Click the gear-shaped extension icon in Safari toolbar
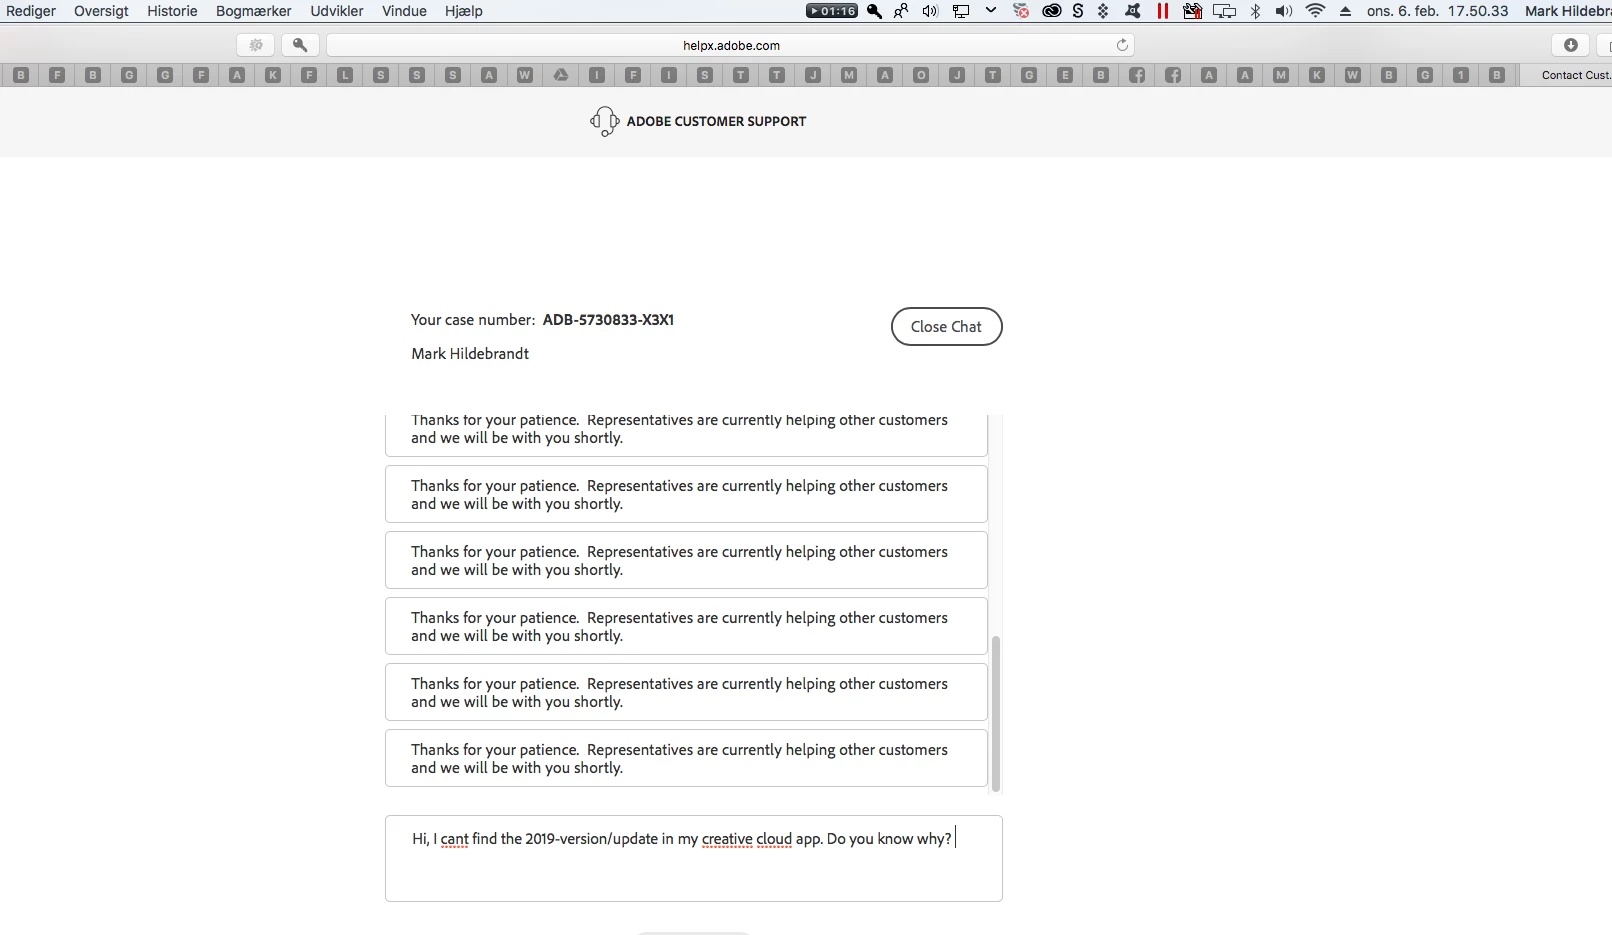Viewport: 1612px width, 935px height. coord(256,45)
